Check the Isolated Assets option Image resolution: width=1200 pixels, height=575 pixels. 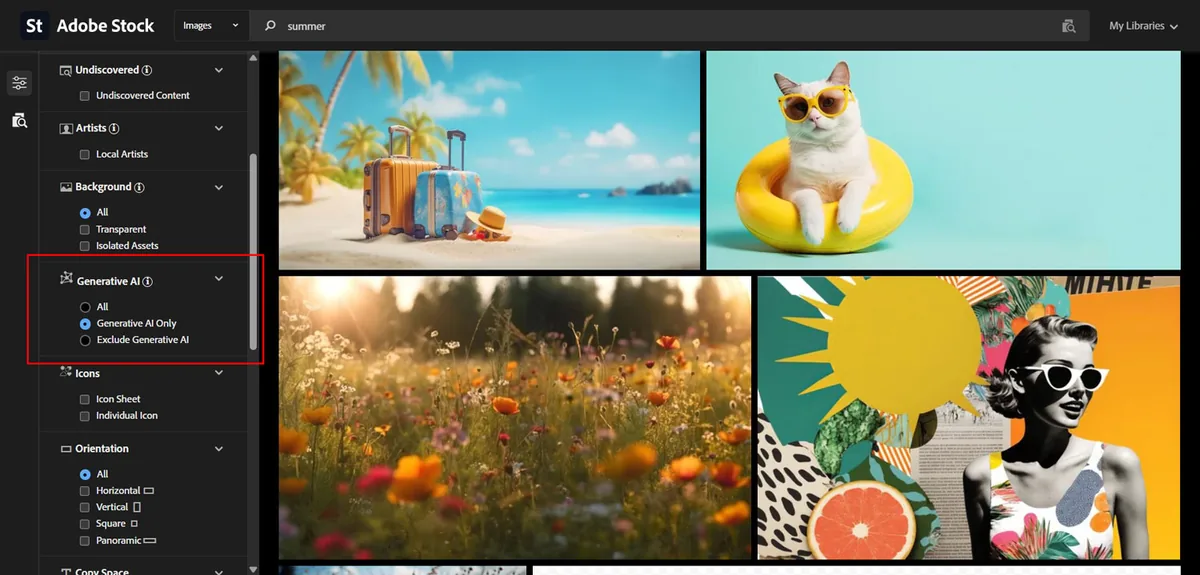pyautogui.click(x=85, y=246)
